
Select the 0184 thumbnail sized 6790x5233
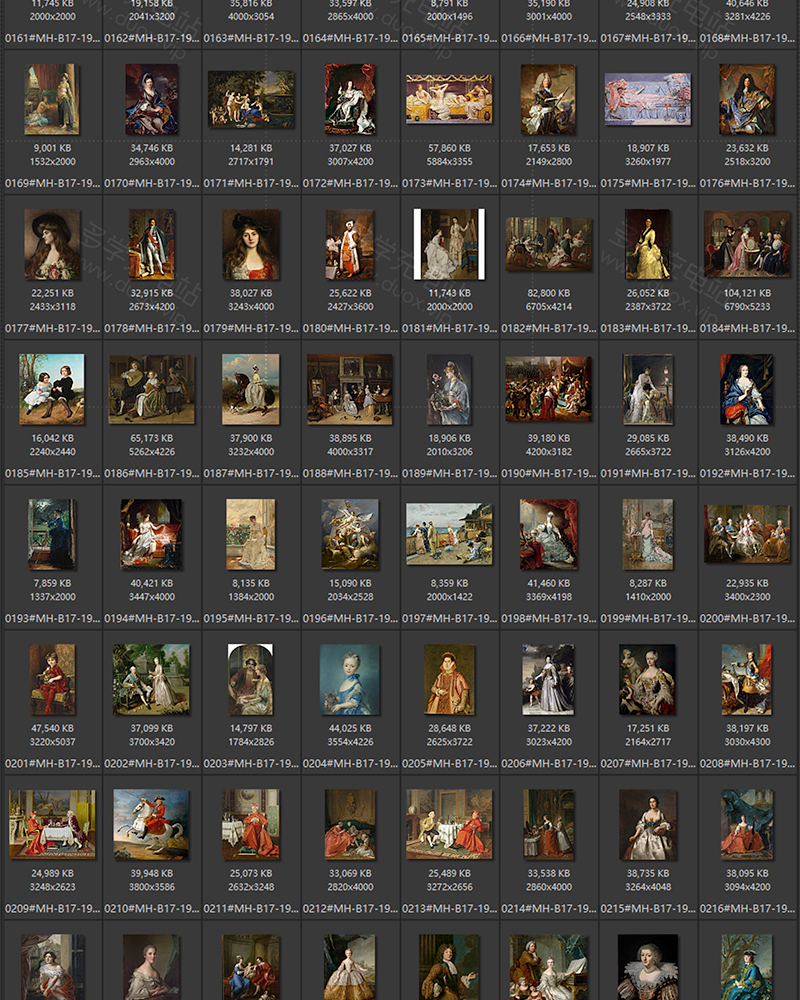coord(747,244)
